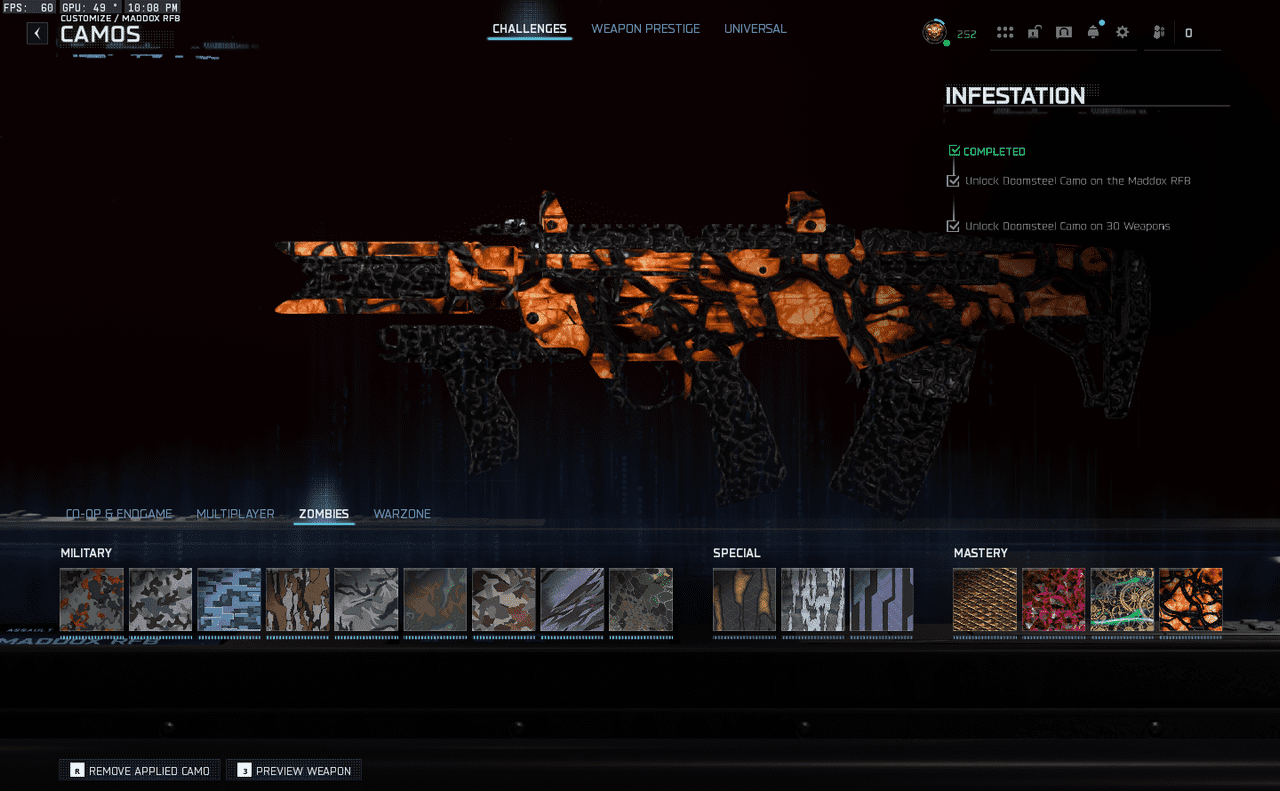This screenshot has height=791, width=1280.
Task: Click the chat message icon in top bar
Action: point(1064,33)
